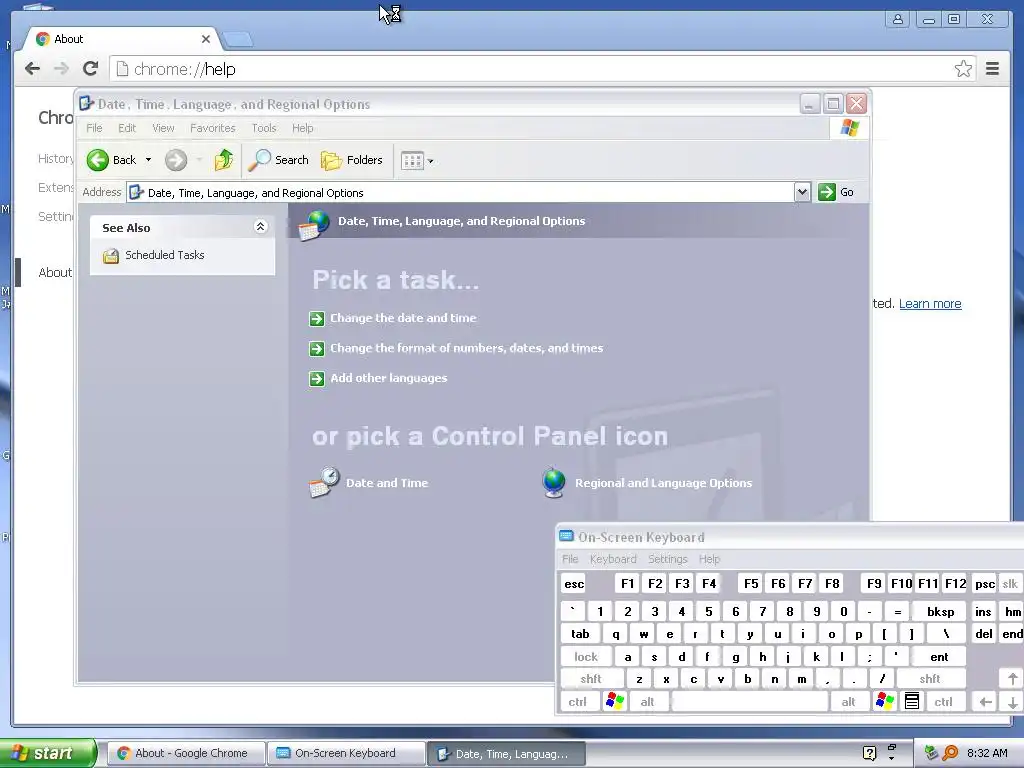Toggle the right ctrl key on keyboard

pyautogui.click(x=944, y=702)
